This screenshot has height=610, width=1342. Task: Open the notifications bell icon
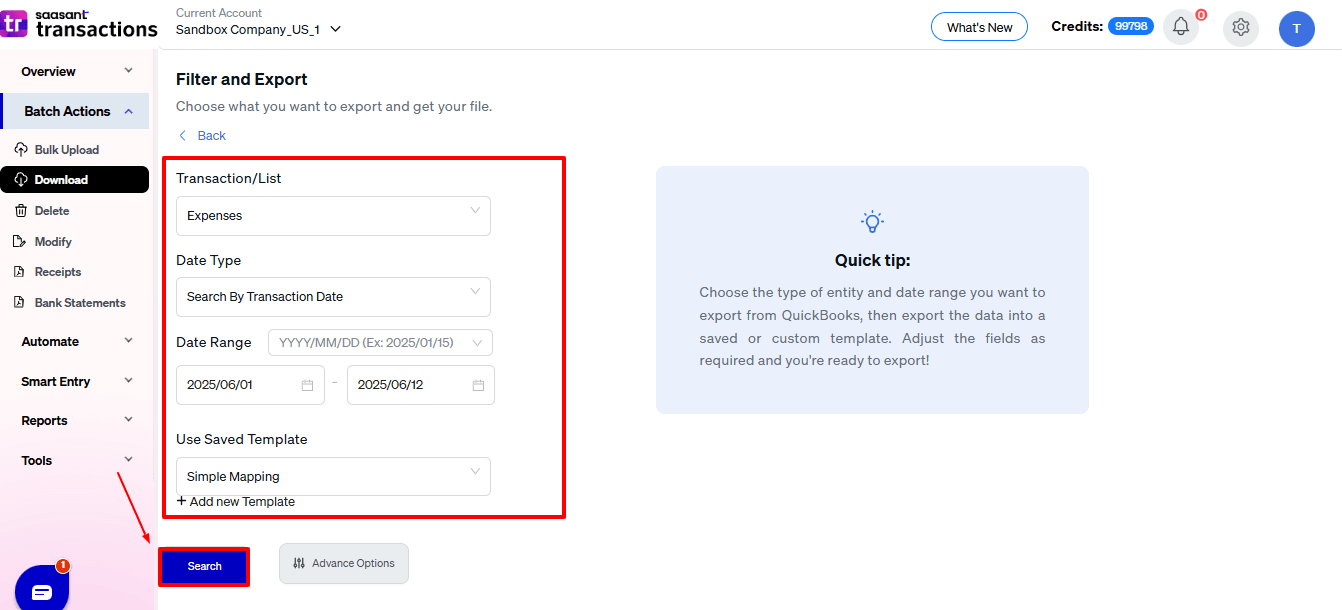[1180, 28]
